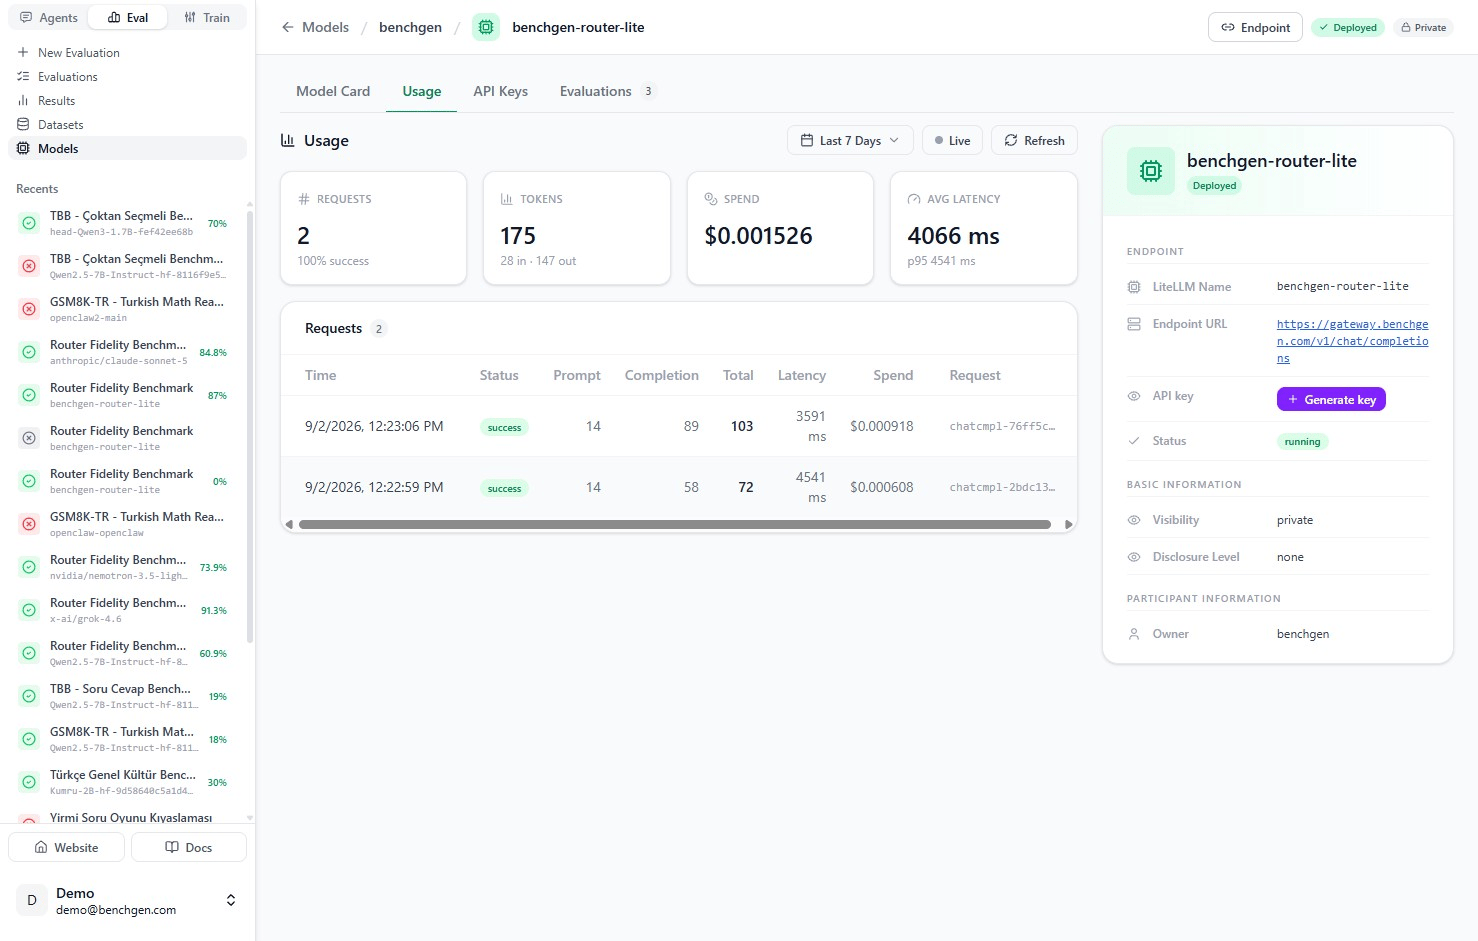The height and width of the screenshot is (941, 1478).
Task: Click the large chip icon in model card
Action: pyautogui.click(x=1151, y=171)
